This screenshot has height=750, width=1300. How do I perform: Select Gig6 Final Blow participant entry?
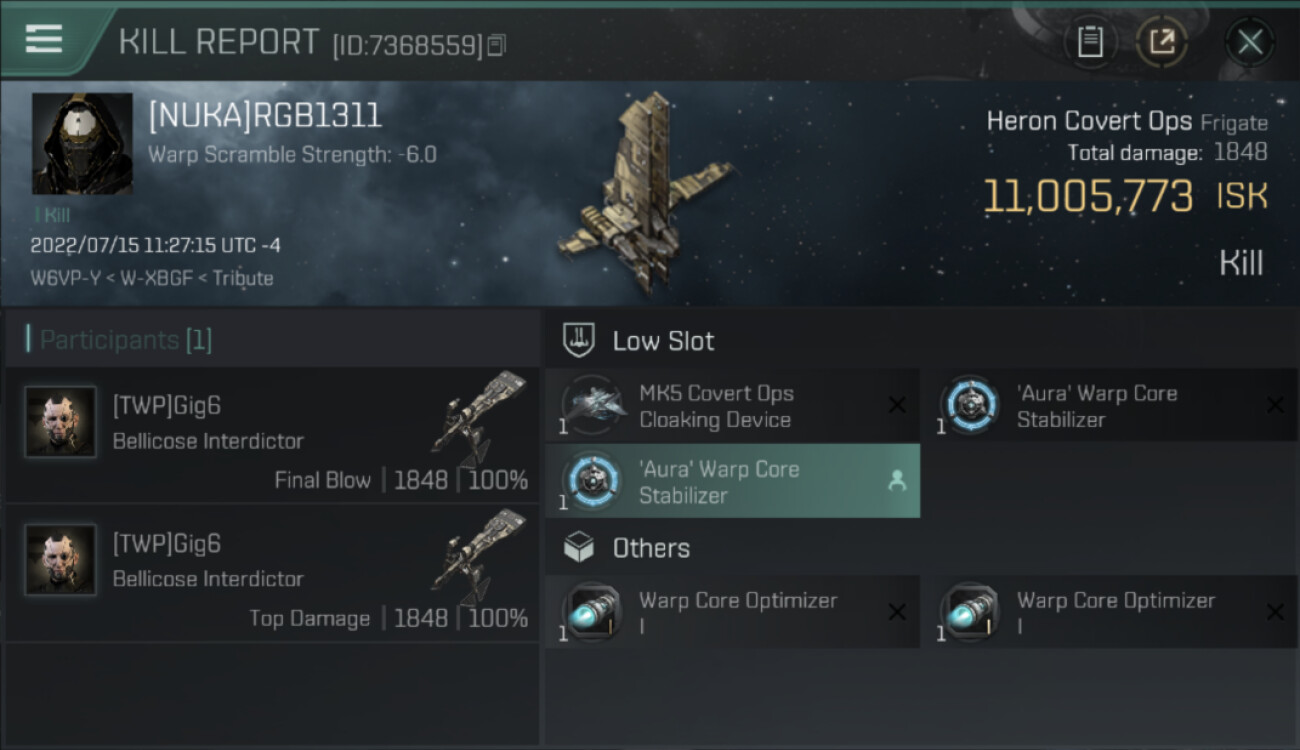(x=272, y=435)
